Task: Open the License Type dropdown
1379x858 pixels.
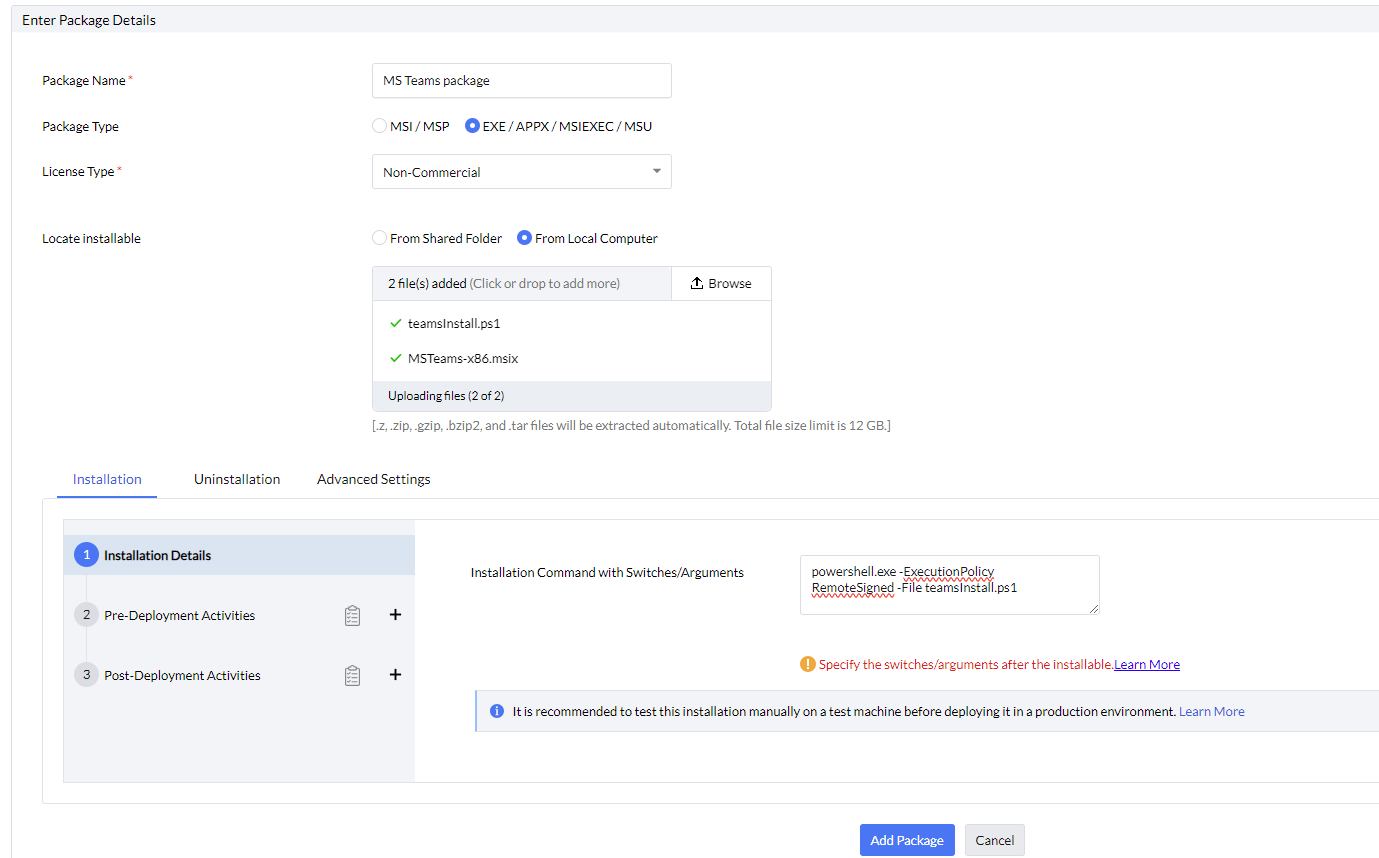Action: click(x=521, y=172)
